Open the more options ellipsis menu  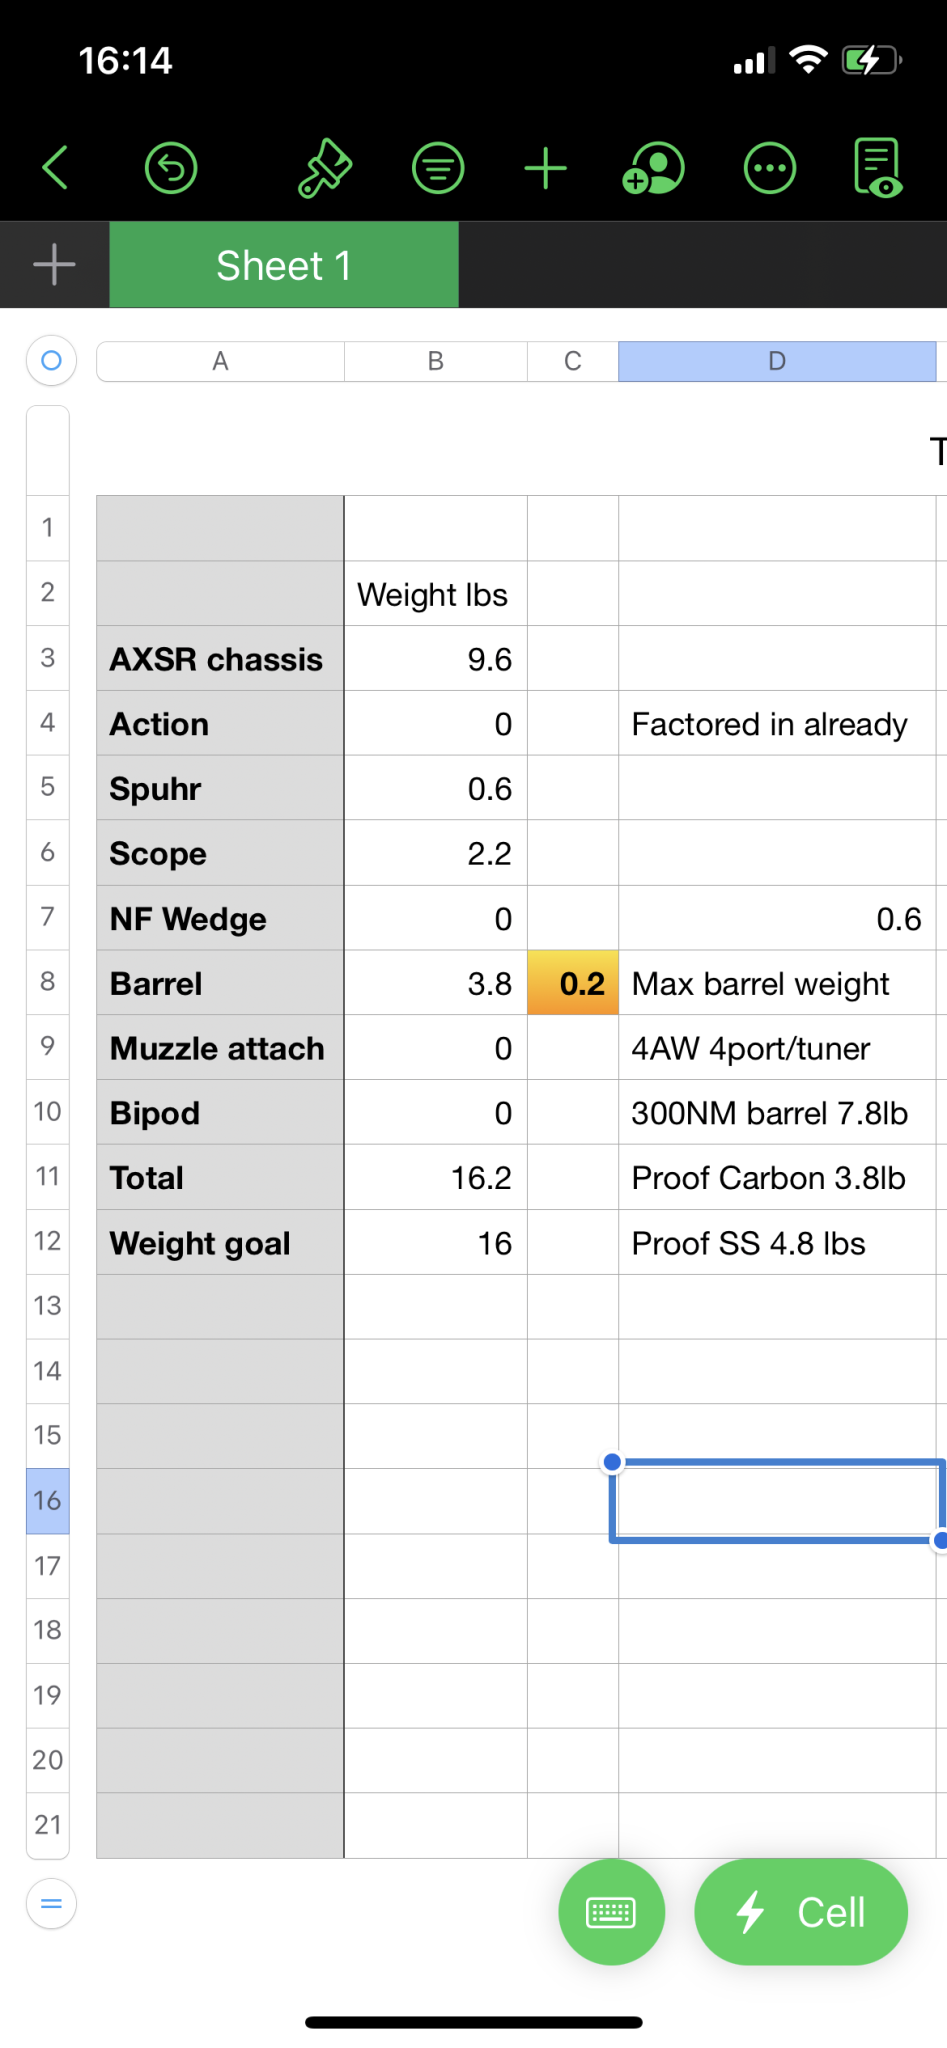coord(770,168)
